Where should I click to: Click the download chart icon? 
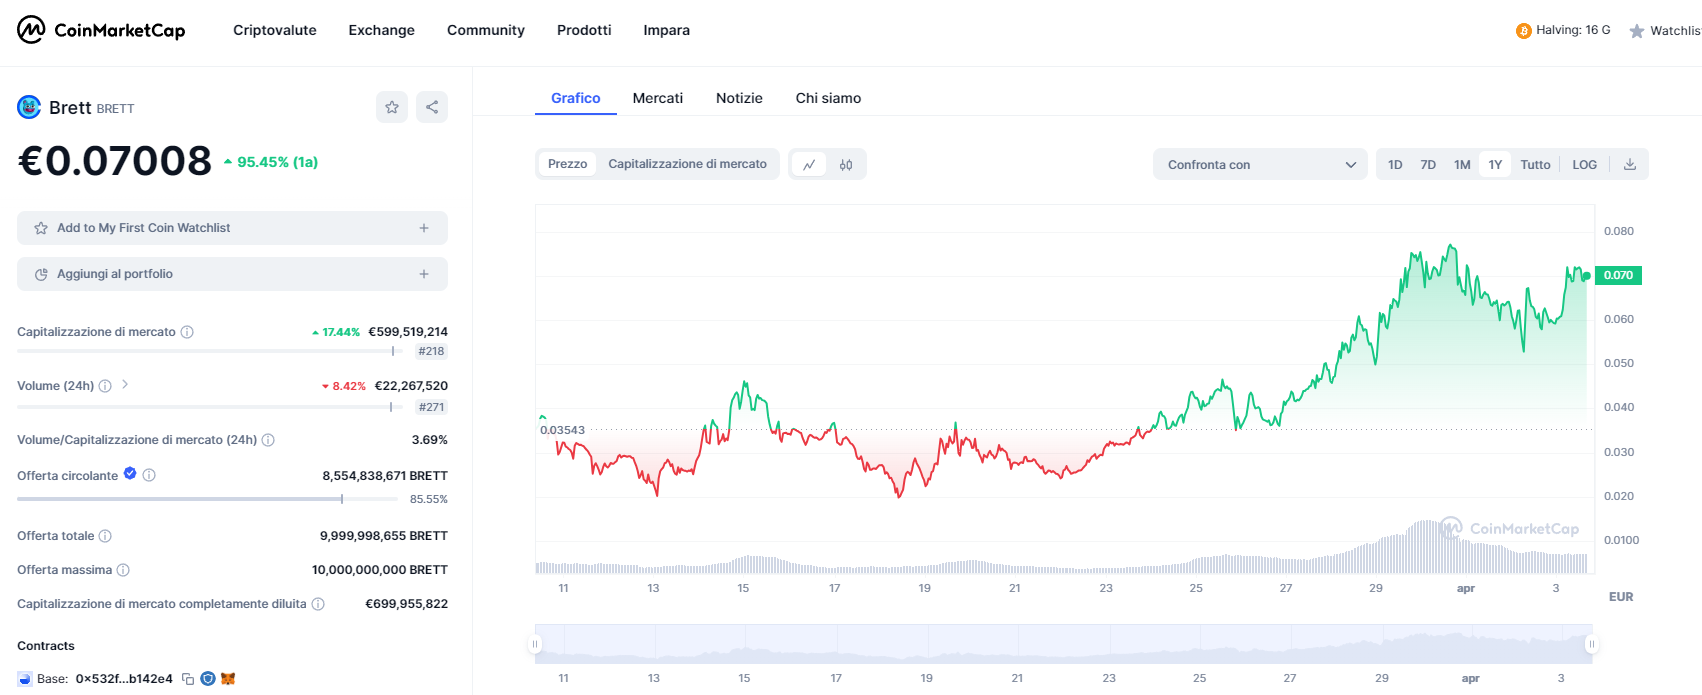(x=1630, y=165)
